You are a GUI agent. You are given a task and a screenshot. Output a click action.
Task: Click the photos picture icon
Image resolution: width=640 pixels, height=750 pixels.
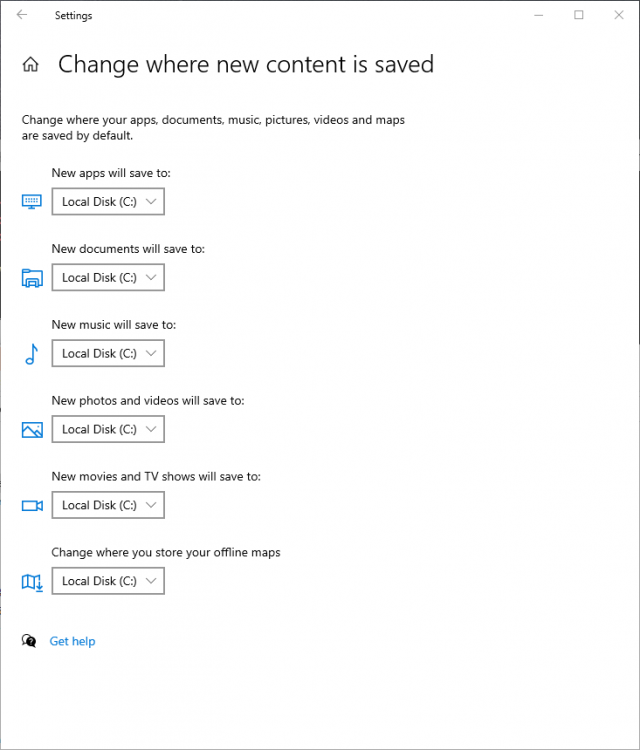(x=32, y=430)
